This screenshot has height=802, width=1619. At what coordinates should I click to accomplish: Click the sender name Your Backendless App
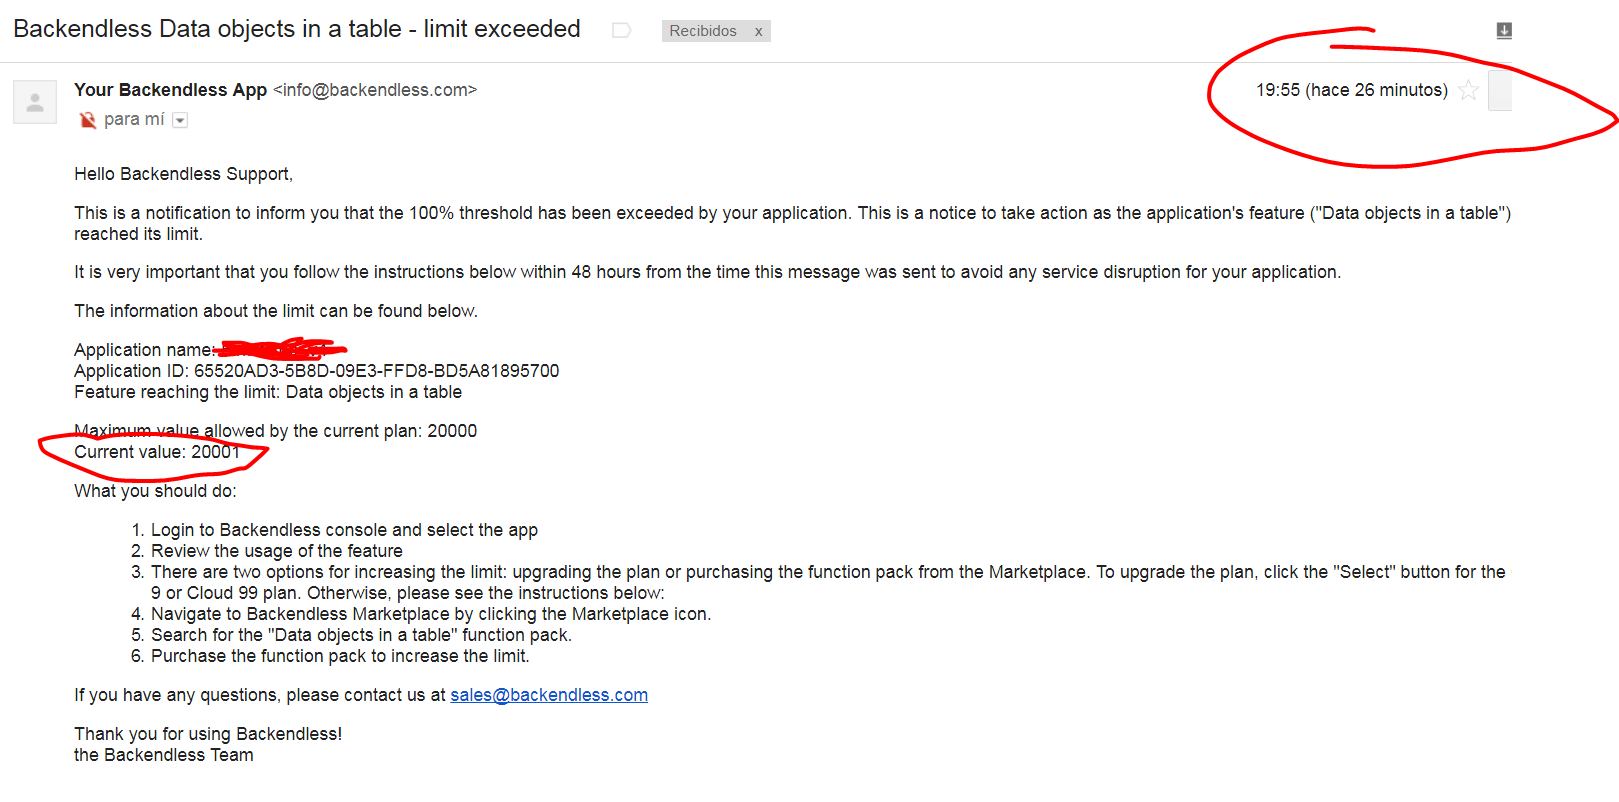coord(170,90)
